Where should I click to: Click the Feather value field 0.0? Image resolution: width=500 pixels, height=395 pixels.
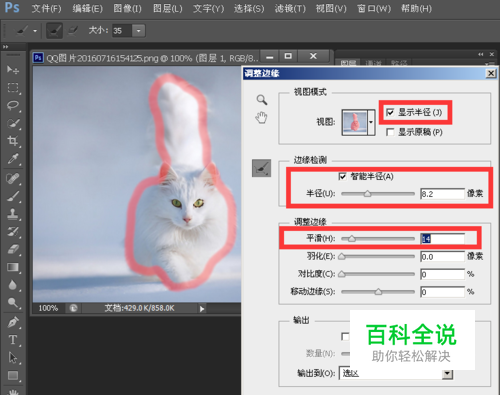[x=442, y=256]
